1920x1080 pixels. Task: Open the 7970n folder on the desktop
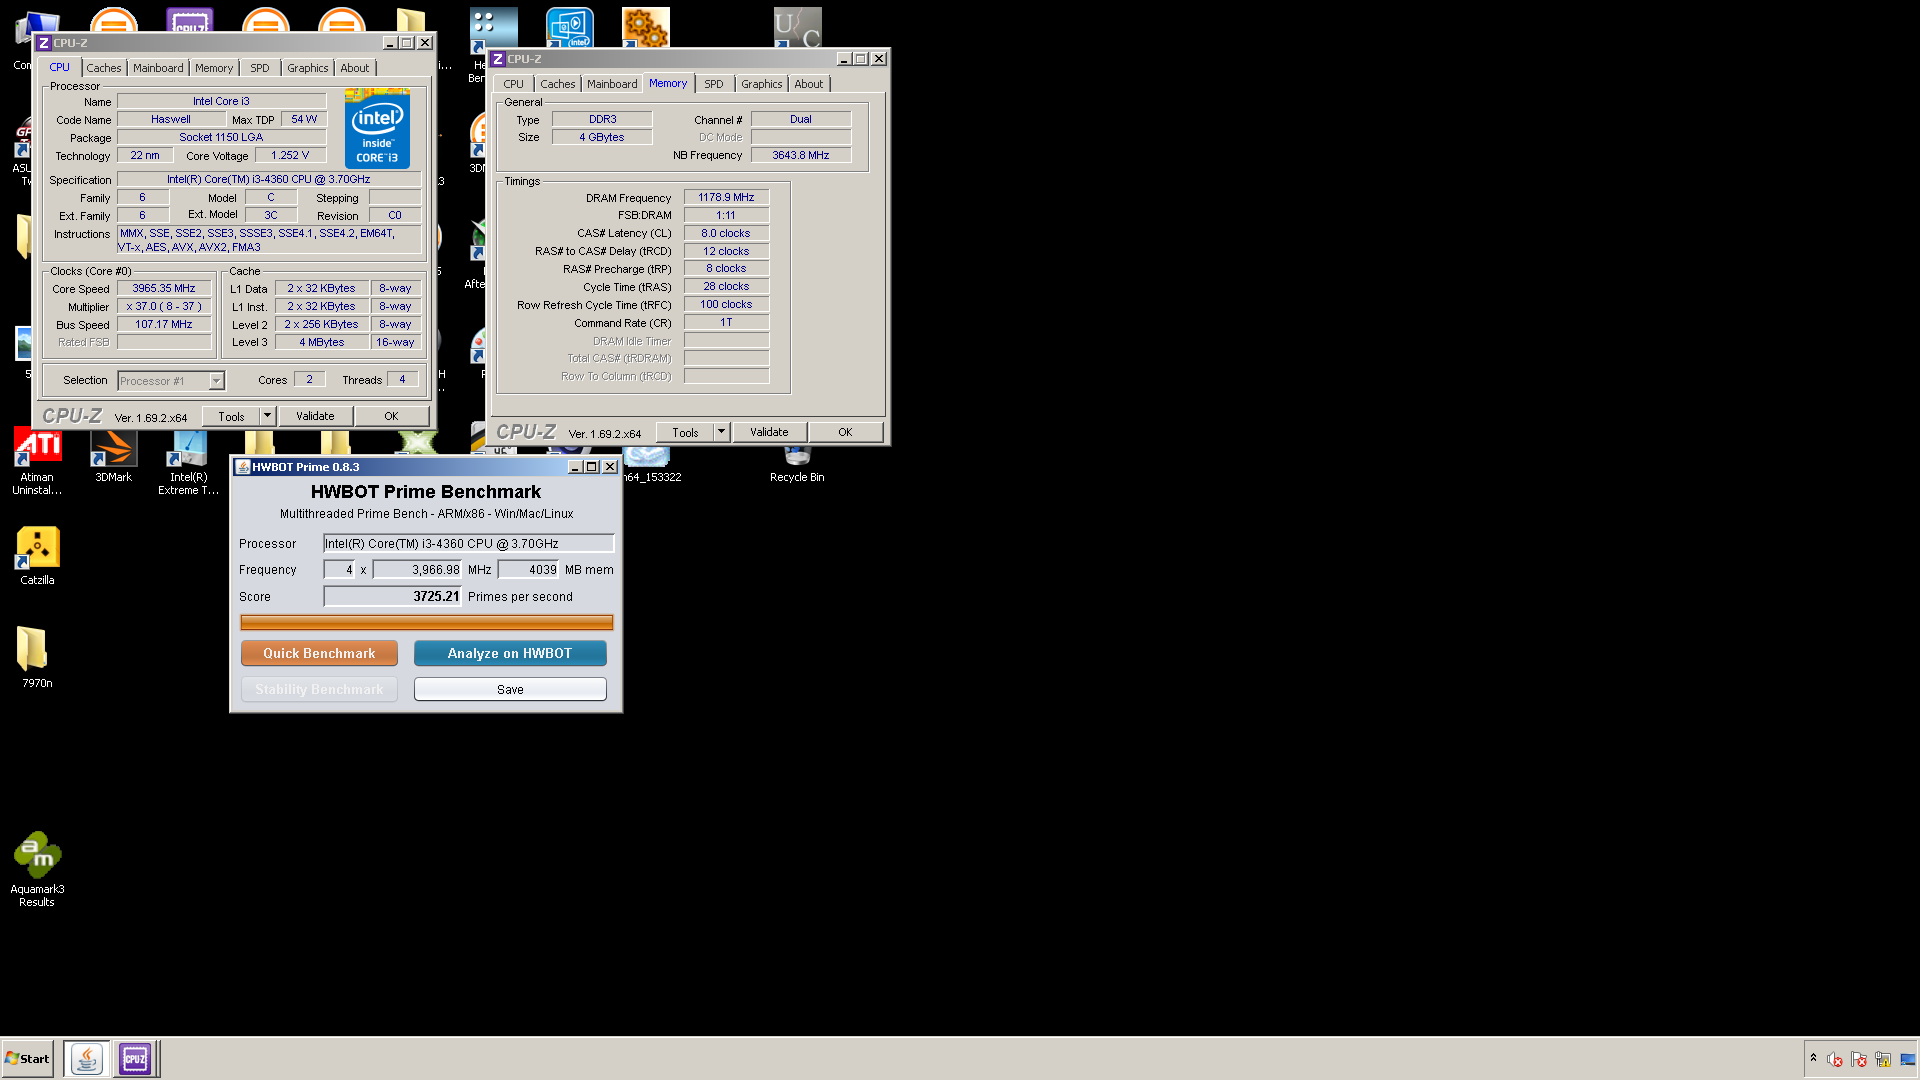click(x=37, y=658)
